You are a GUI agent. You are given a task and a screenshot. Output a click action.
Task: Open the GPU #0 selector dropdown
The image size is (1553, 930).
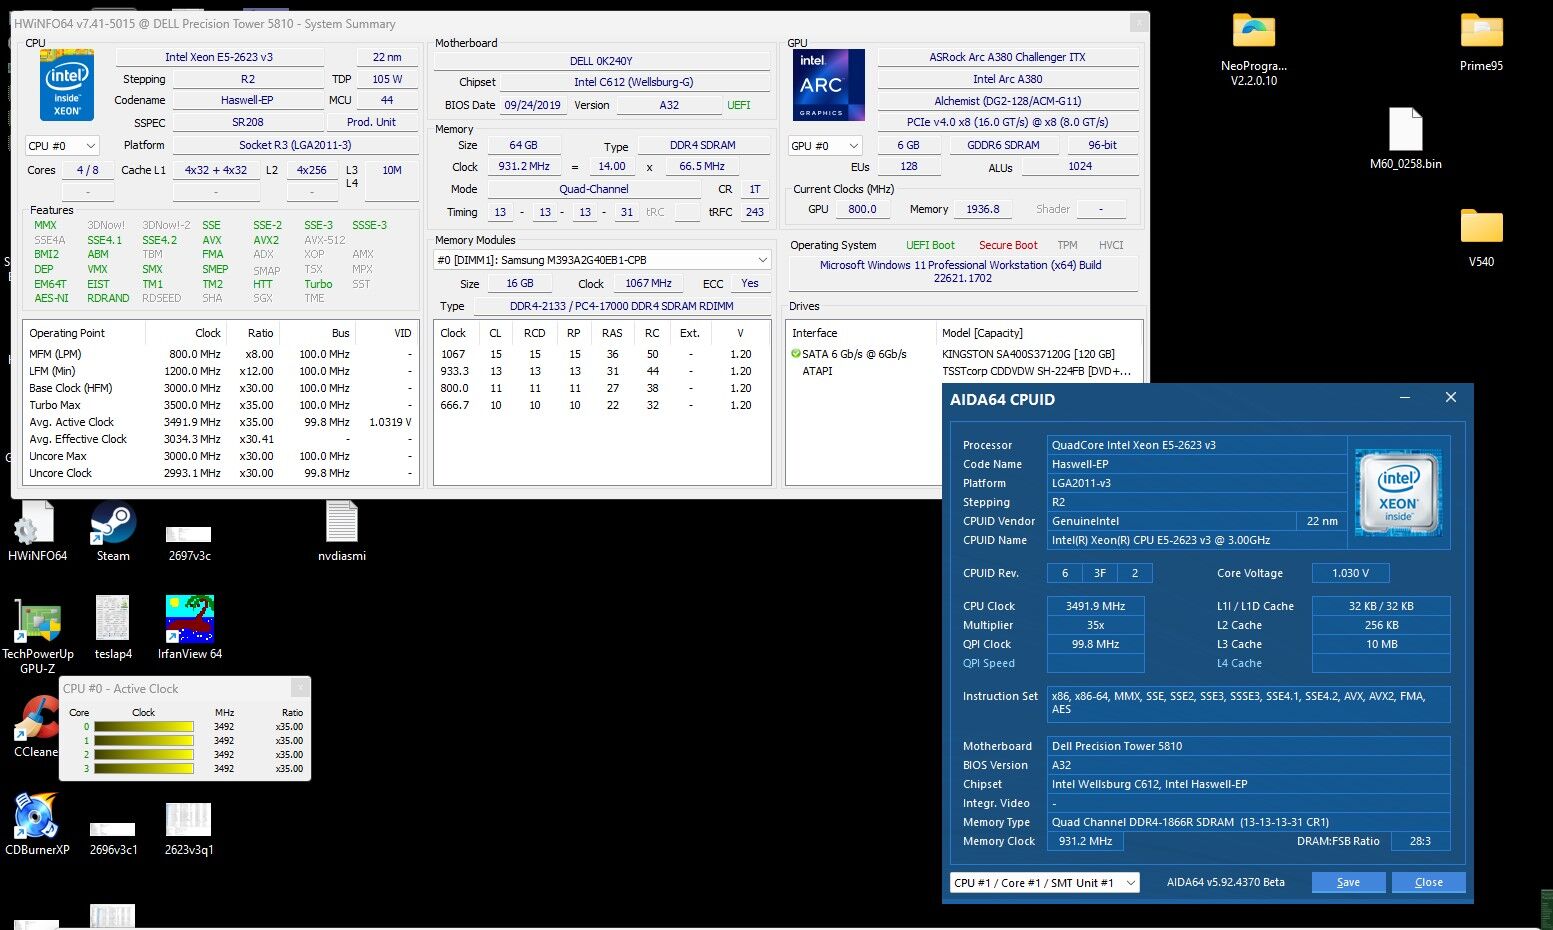(824, 146)
